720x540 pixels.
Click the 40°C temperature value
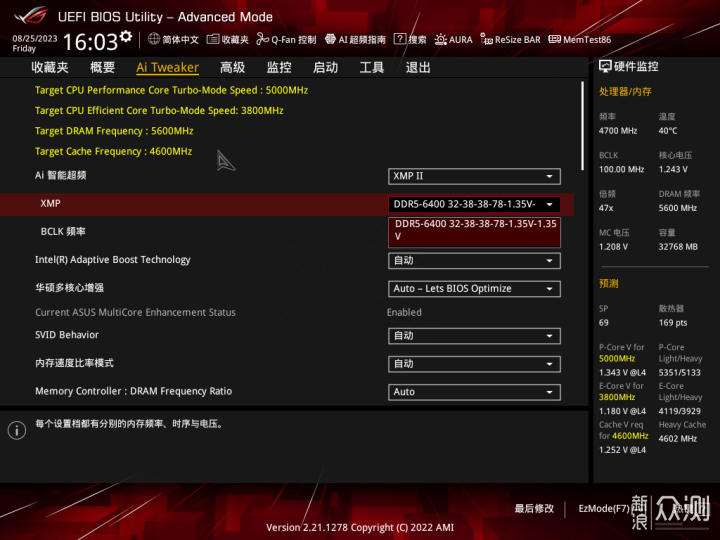pos(668,131)
